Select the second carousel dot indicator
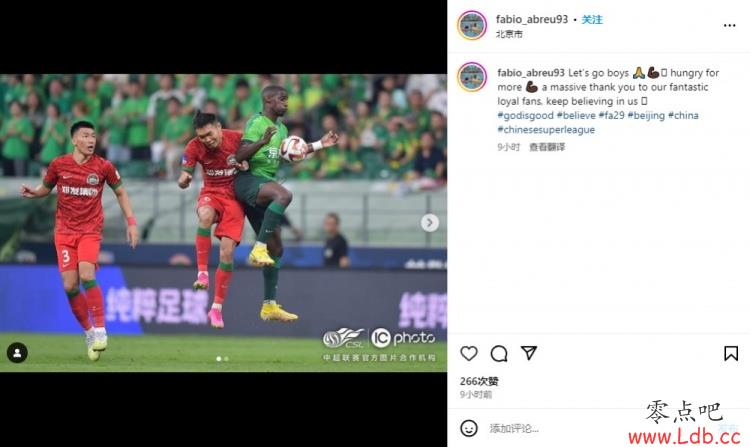This screenshot has width=750, height=447. [x=226, y=359]
